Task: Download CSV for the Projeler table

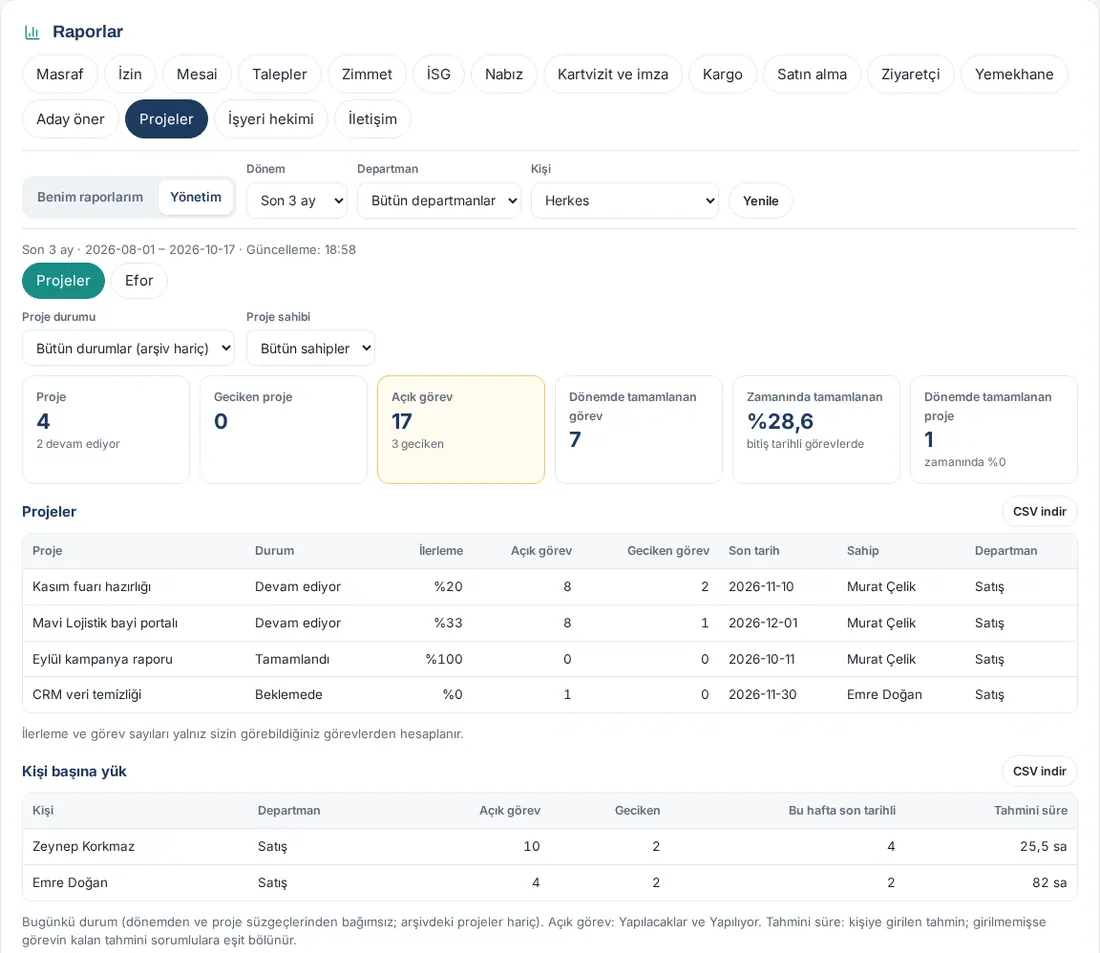Action: tap(1039, 512)
